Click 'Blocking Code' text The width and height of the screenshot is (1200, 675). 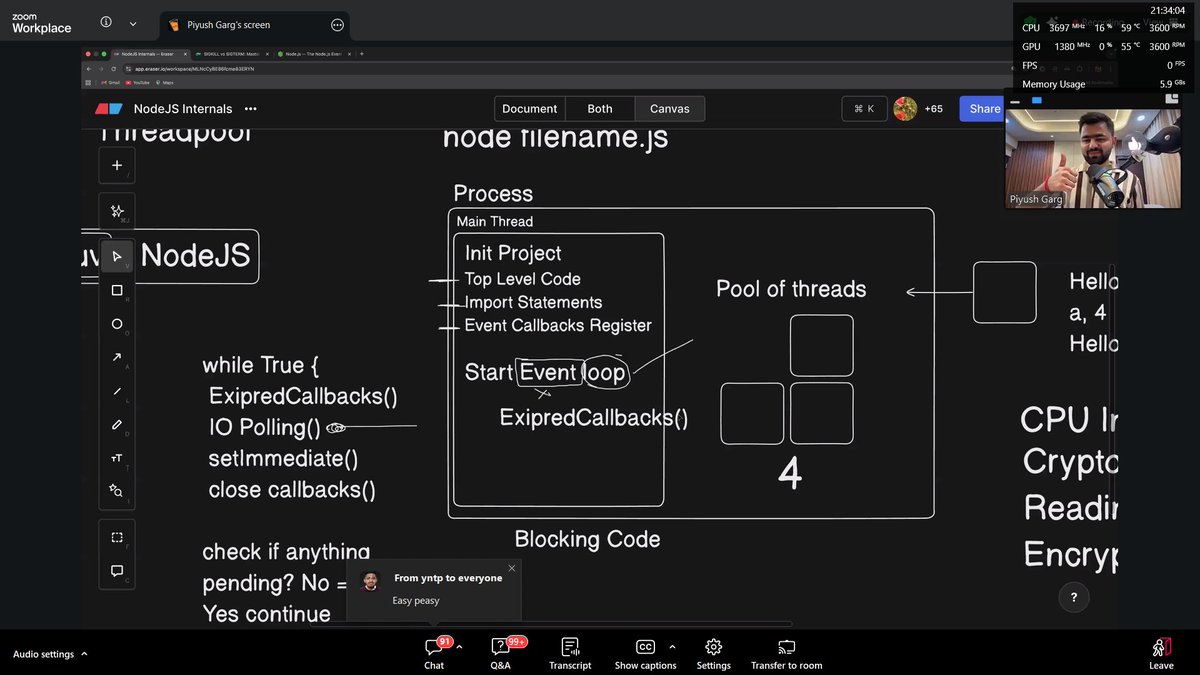point(587,539)
